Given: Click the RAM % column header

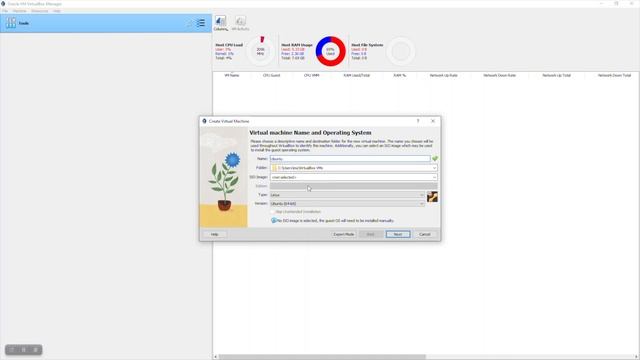Looking at the screenshot, I should [x=400, y=76].
